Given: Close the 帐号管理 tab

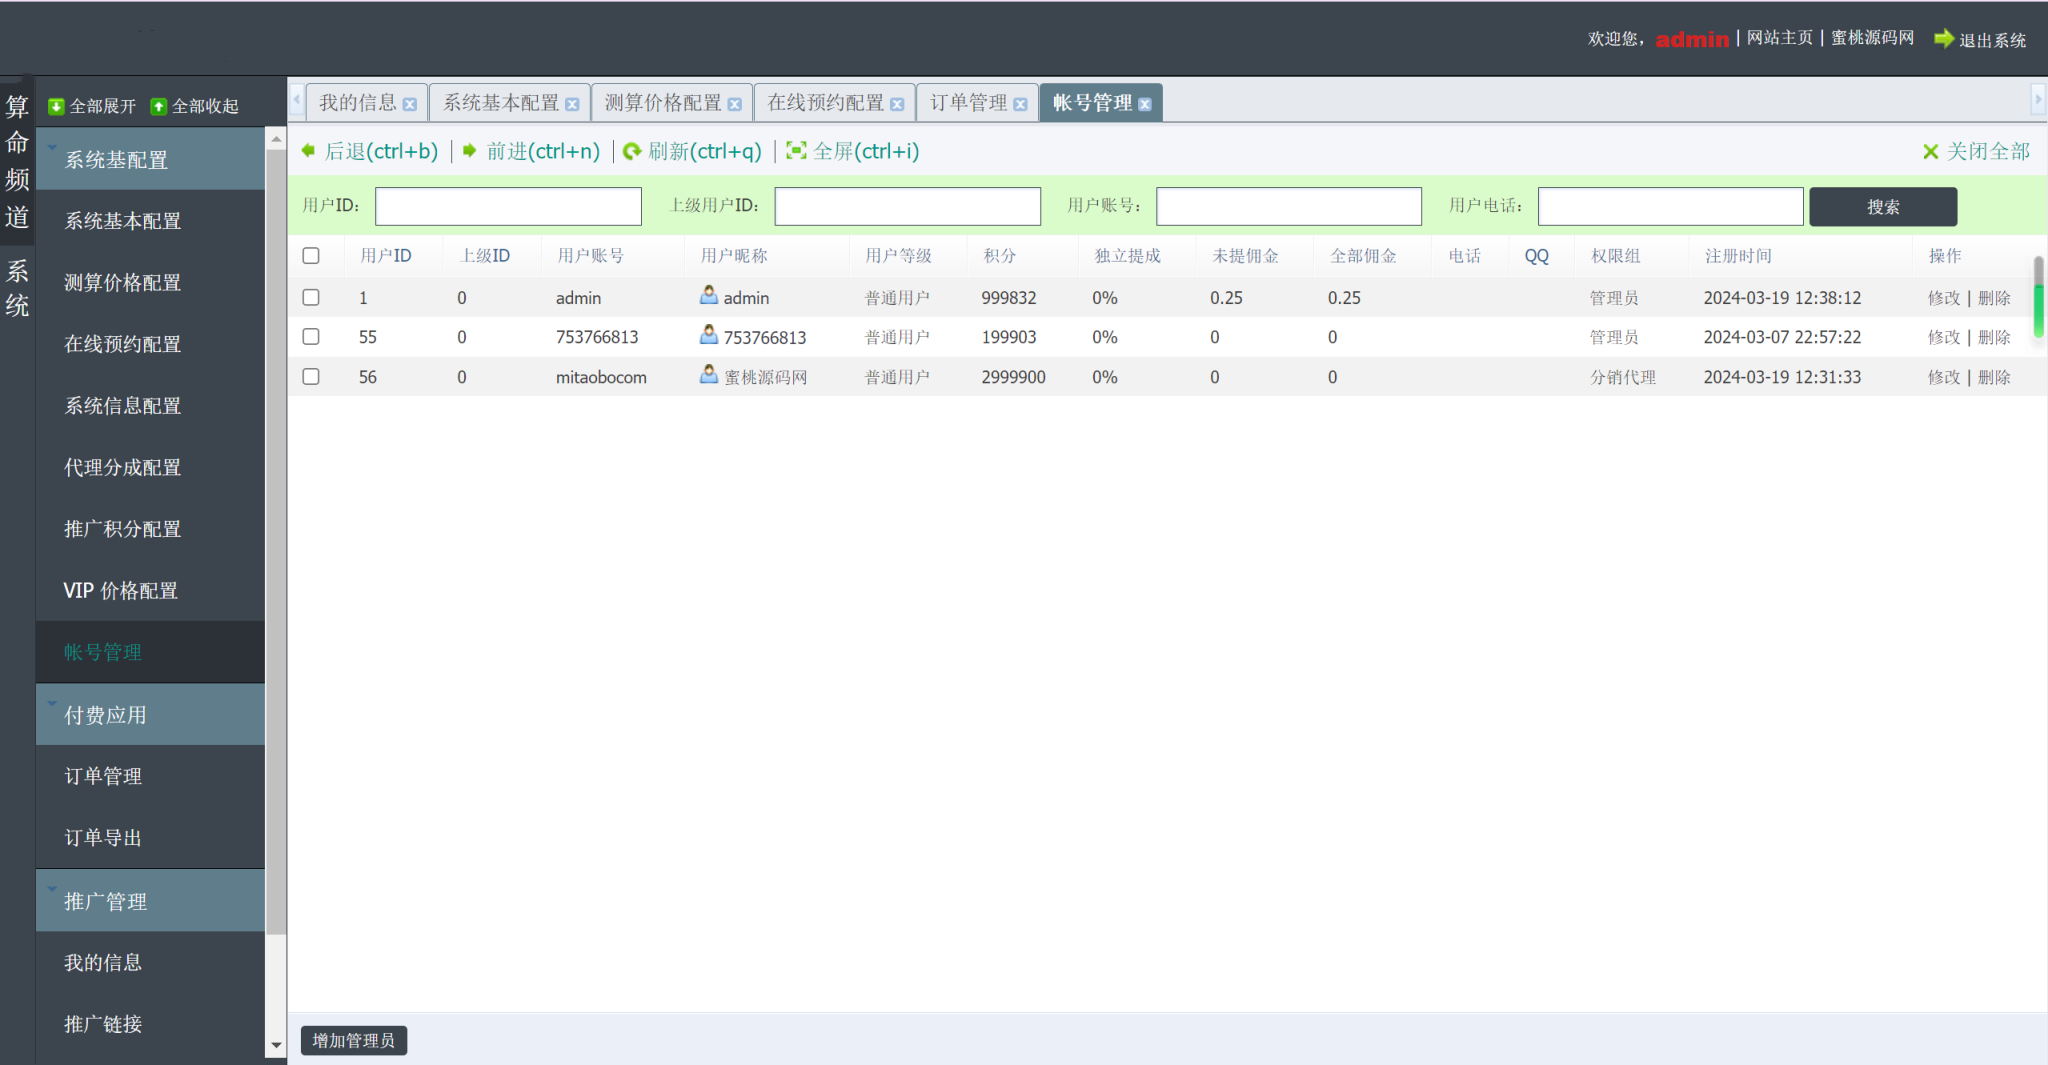Looking at the screenshot, I should pos(1145,104).
